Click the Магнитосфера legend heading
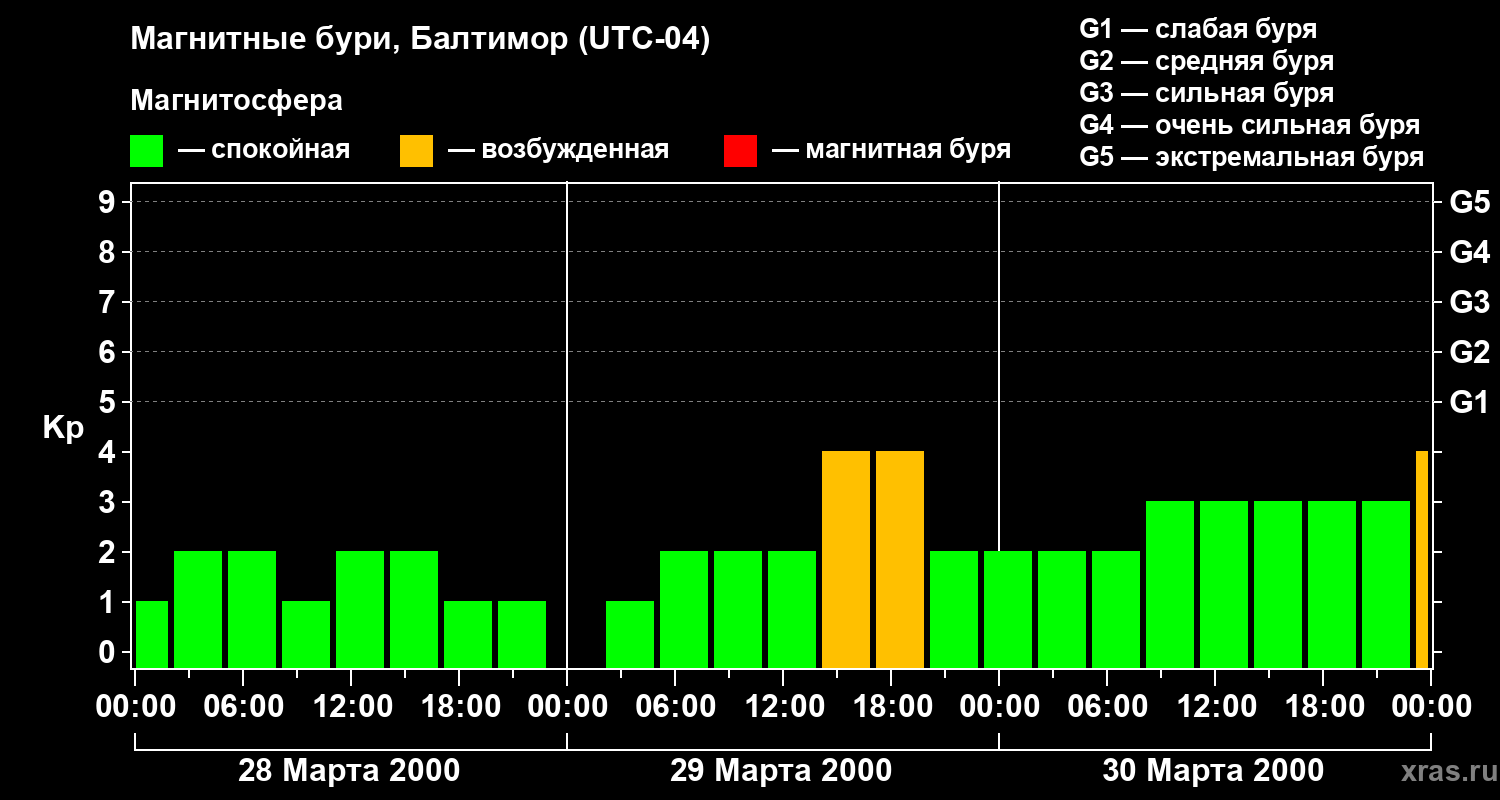This screenshot has height=800, width=1500. pos(237,101)
